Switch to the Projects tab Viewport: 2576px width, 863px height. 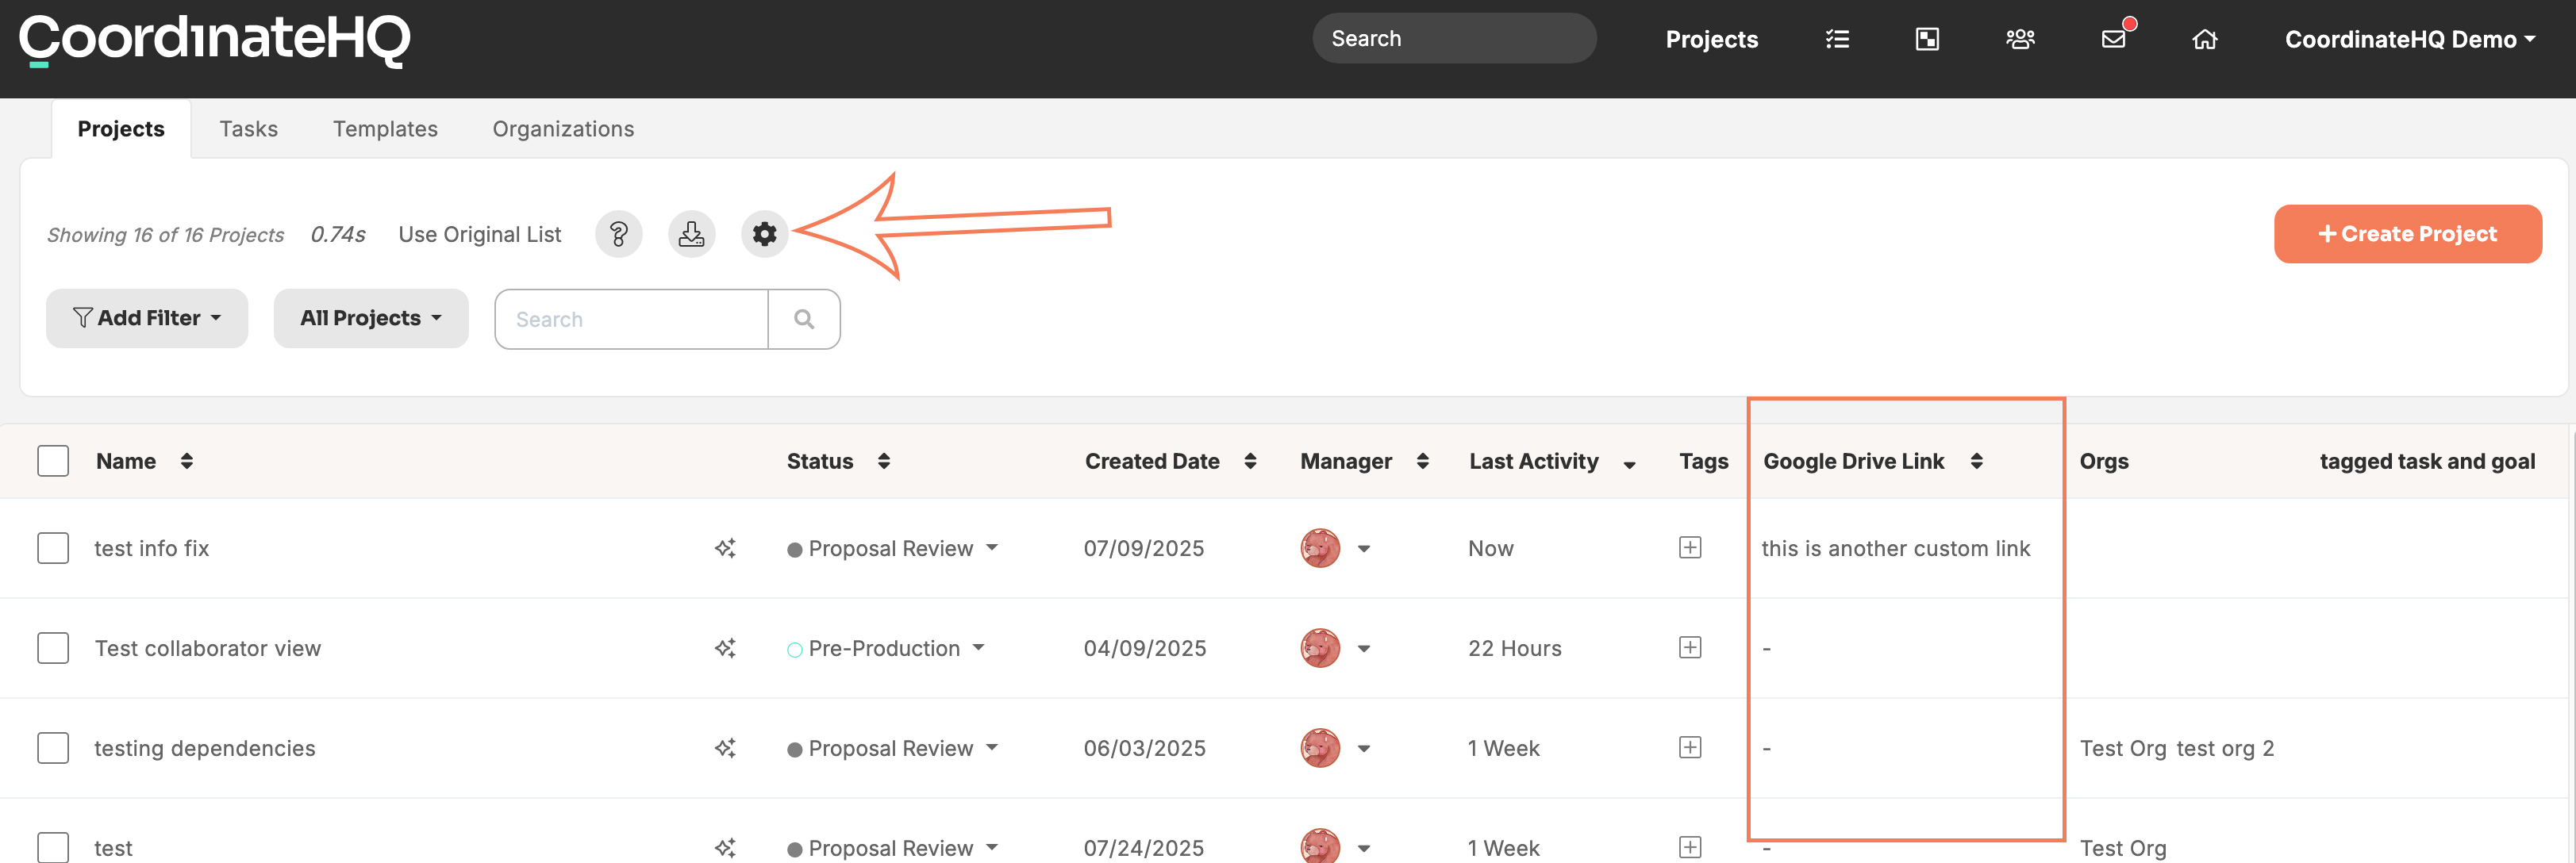121,129
